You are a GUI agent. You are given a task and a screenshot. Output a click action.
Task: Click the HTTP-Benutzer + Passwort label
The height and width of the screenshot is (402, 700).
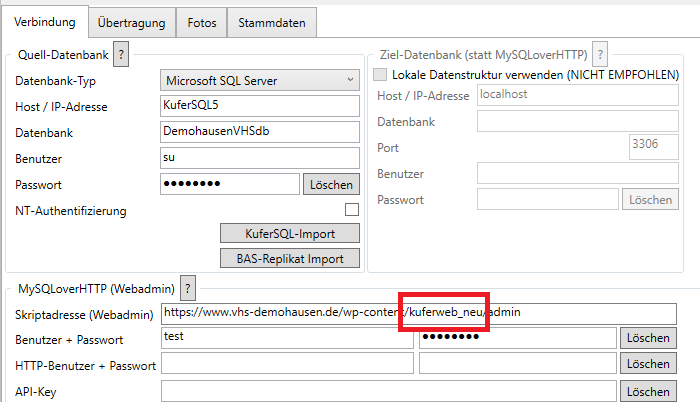pyautogui.click(x=85, y=366)
